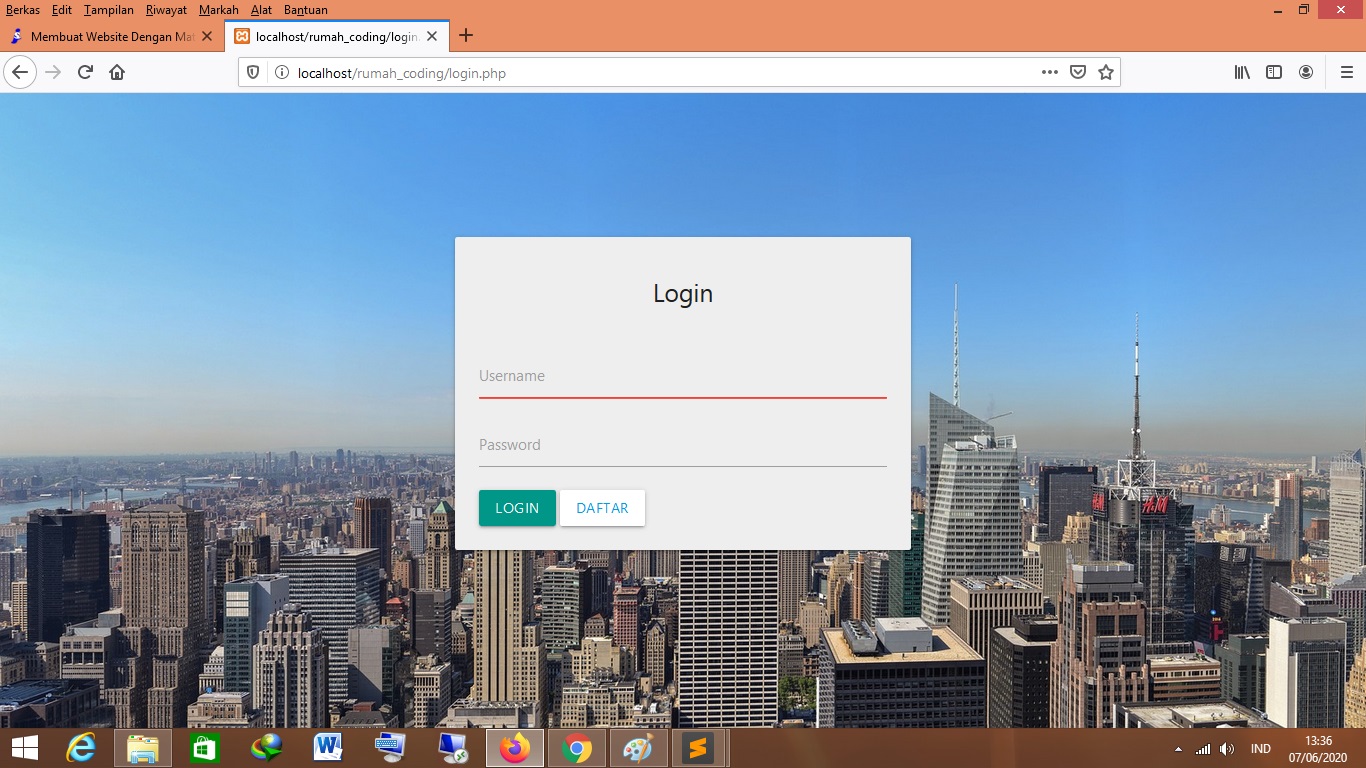Image resolution: width=1366 pixels, height=768 pixels.
Task: Go to Firefox home page
Action: pyautogui.click(x=117, y=72)
